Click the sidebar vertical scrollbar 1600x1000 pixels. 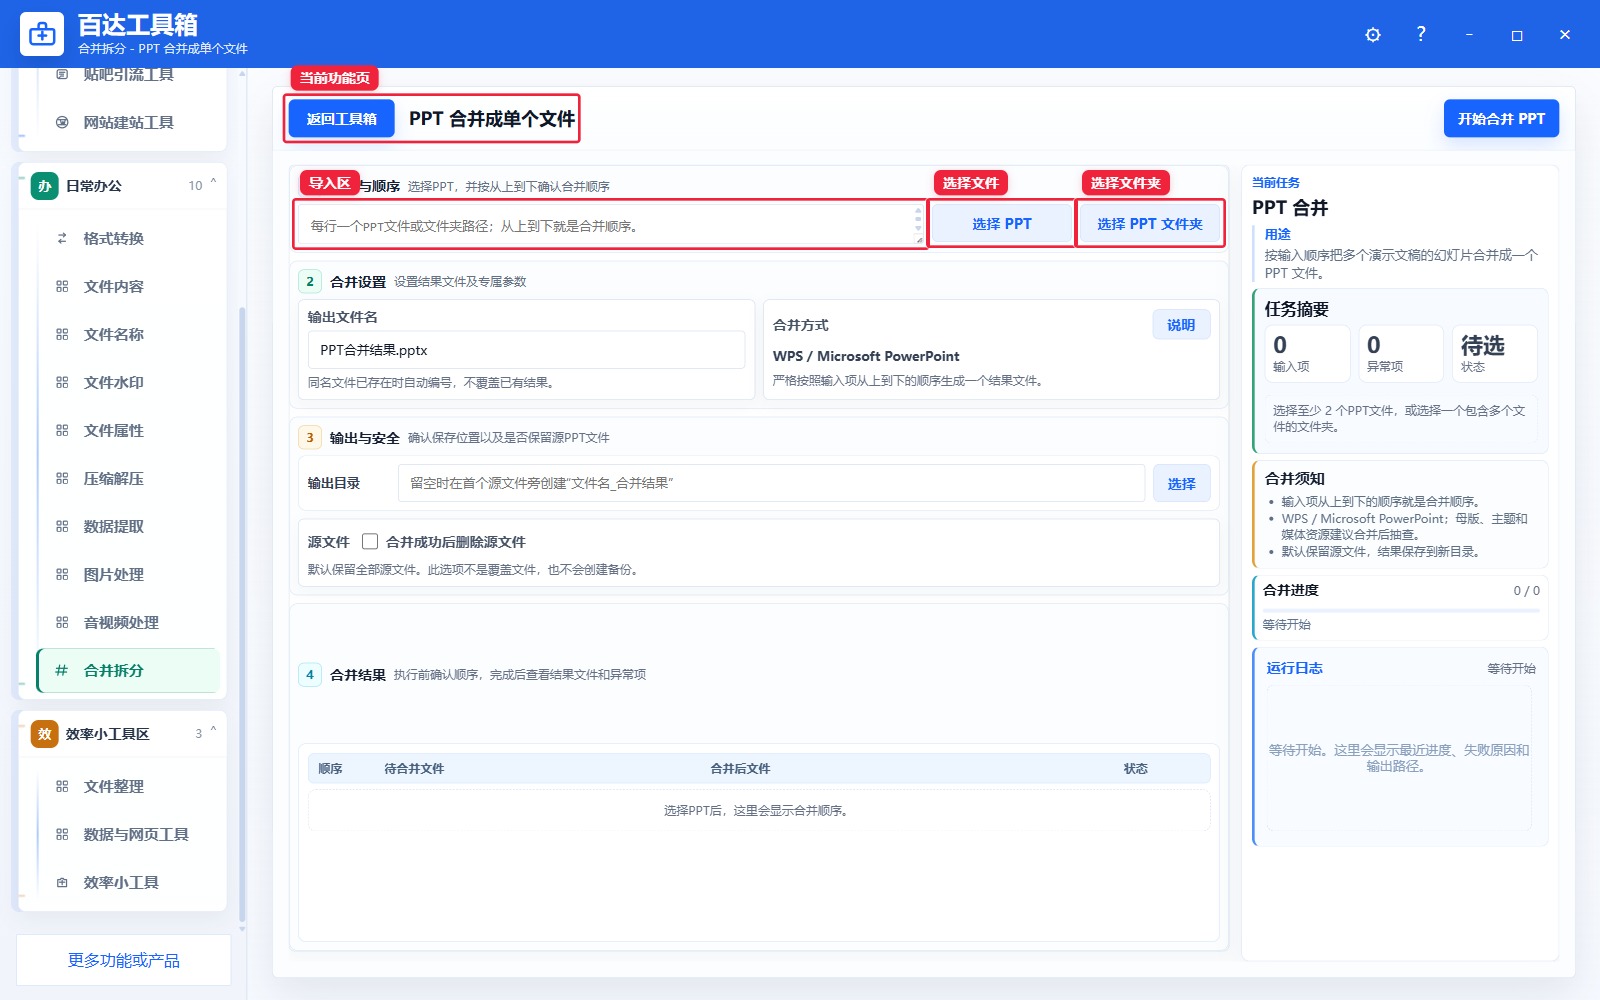[x=242, y=615]
